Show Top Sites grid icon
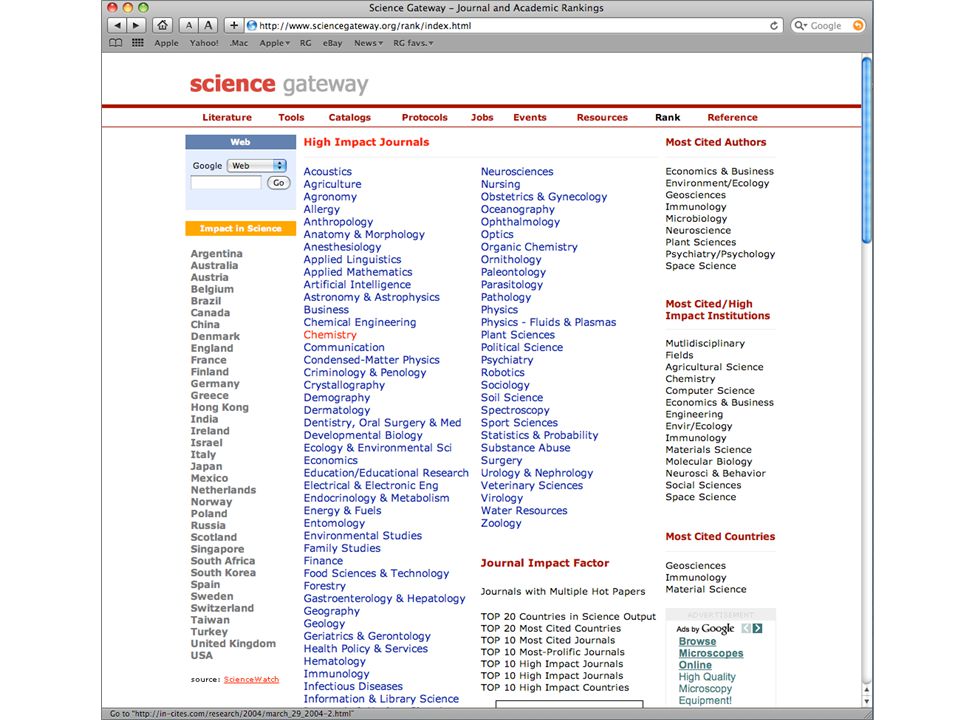The image size is (960, 720). click(138, 43)
